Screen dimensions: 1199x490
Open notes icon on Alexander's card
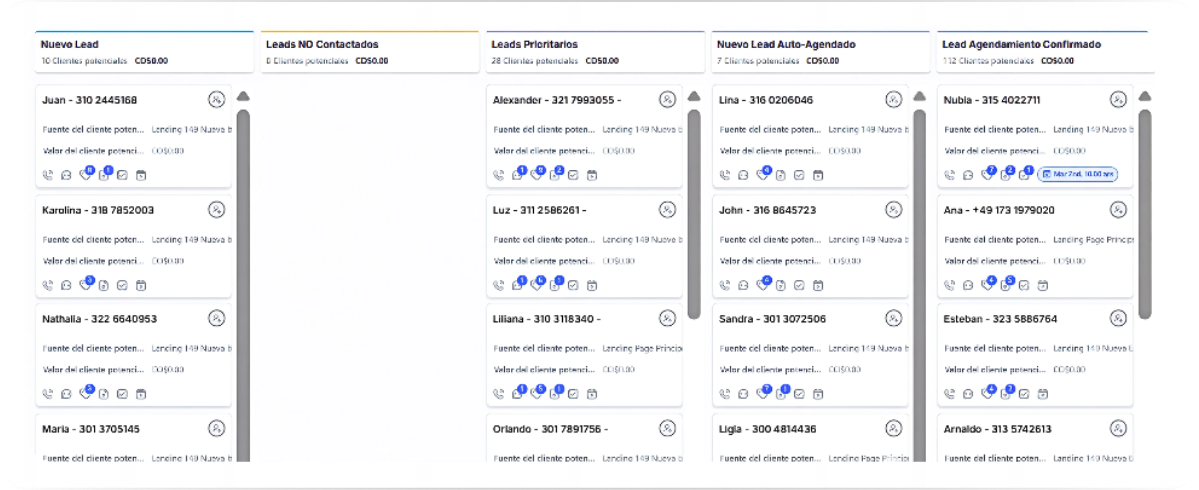pos(554,175)
